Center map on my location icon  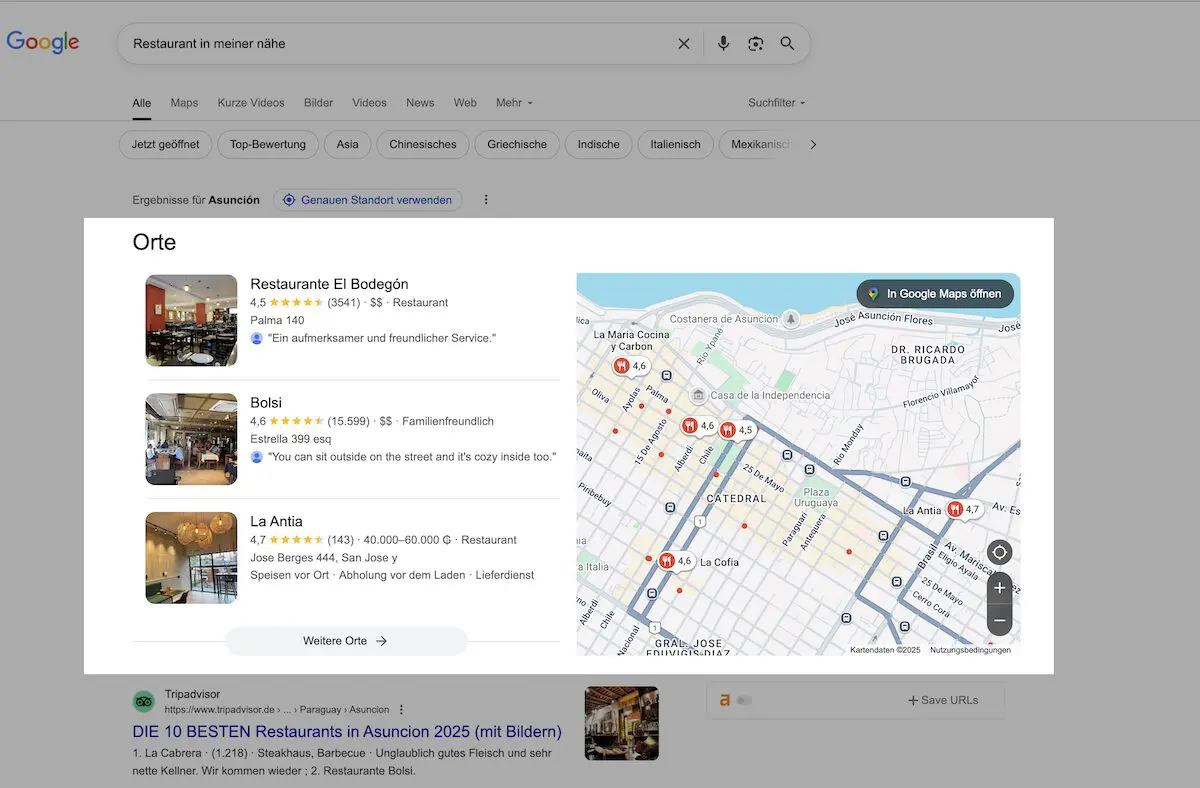(999, 553)
